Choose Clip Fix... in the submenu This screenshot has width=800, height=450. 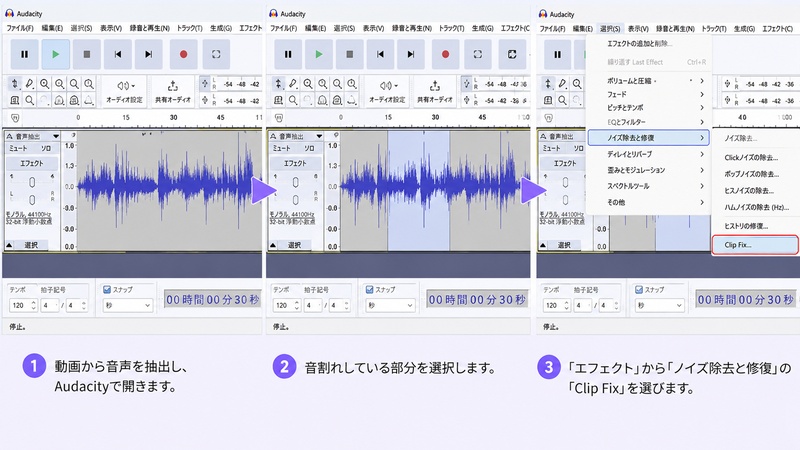pos(755,245)
